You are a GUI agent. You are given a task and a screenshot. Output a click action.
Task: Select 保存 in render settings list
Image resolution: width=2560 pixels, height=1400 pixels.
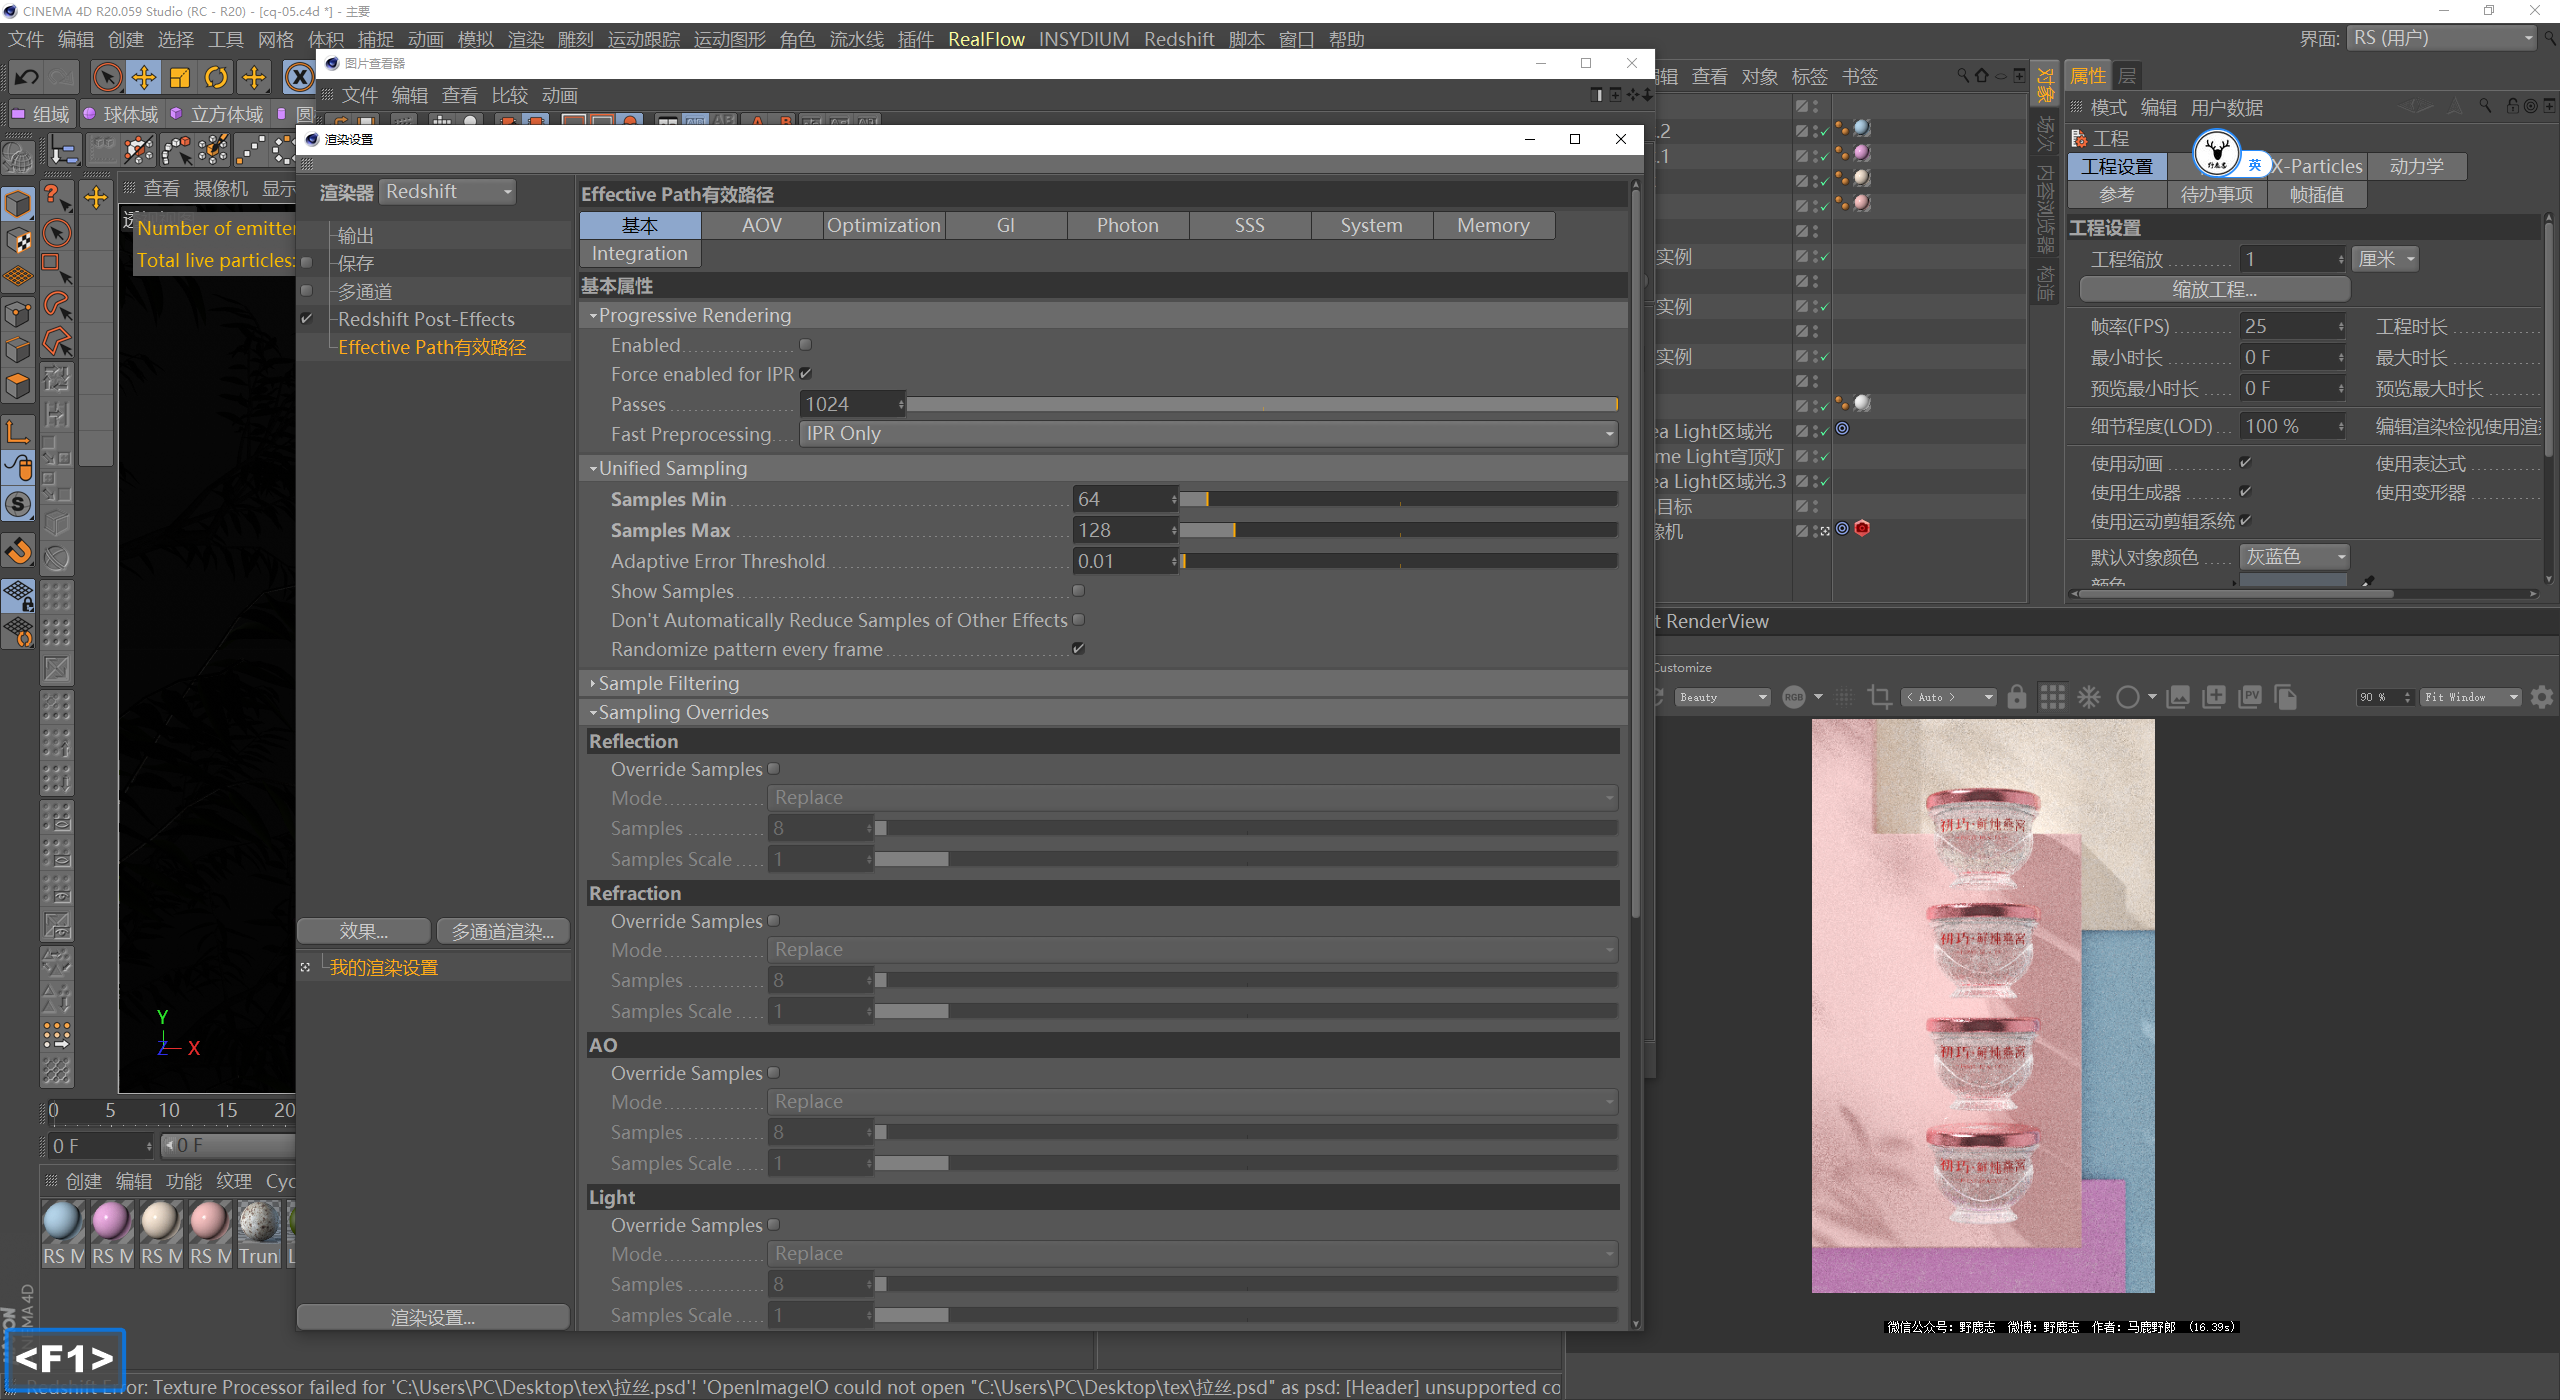click(x=356, y=264)
